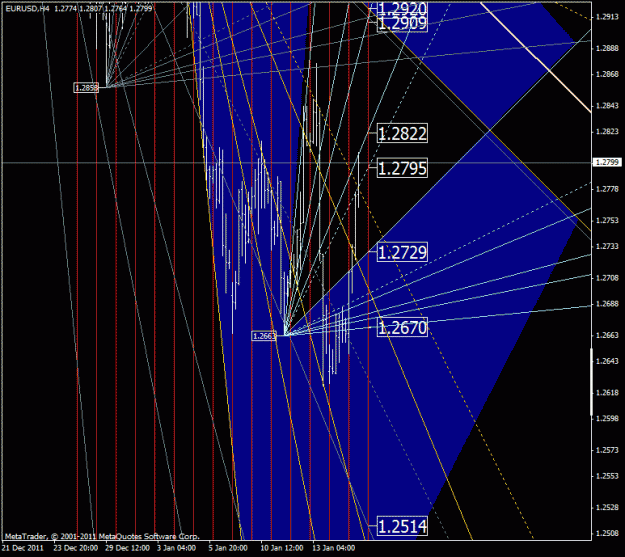Click the 3 Jan 04:00 time label

click(x=176, y=548)
